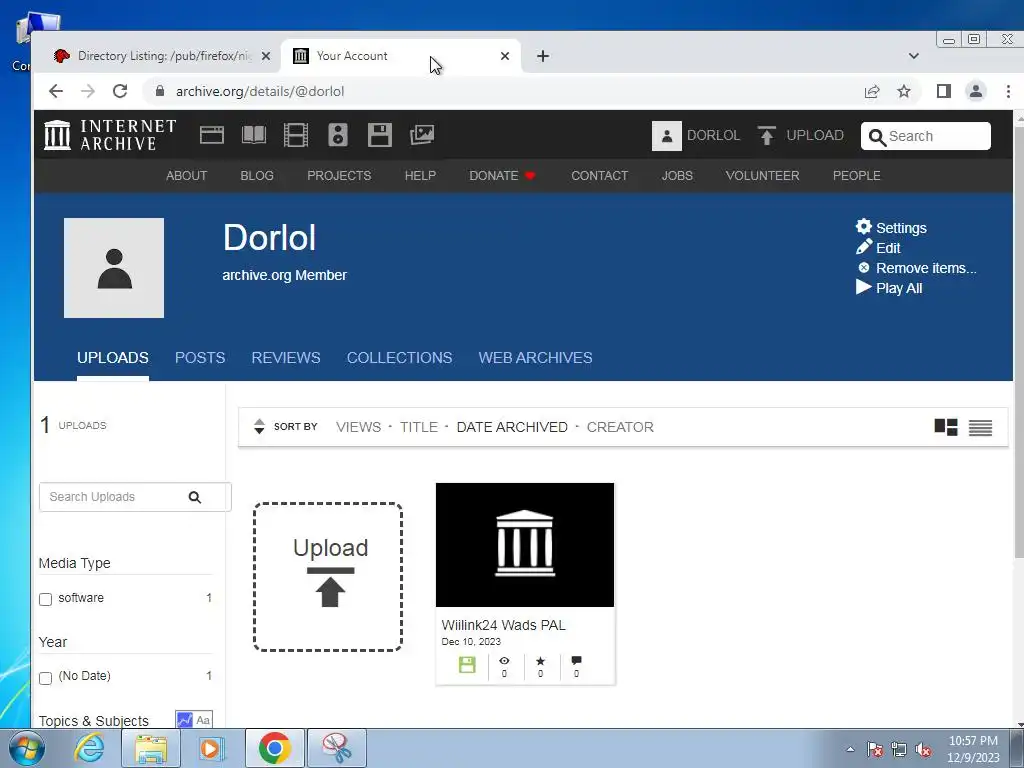The width and height of the screenshot is (1024, 768).
Task: Click Play All
Action: point(889,288)
